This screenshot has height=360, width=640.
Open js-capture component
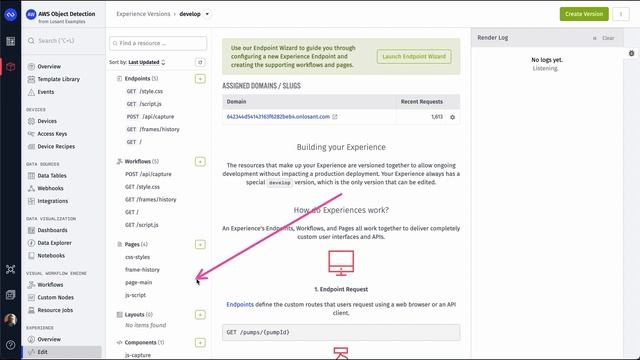pyautogui.click(x=138, y=355)
